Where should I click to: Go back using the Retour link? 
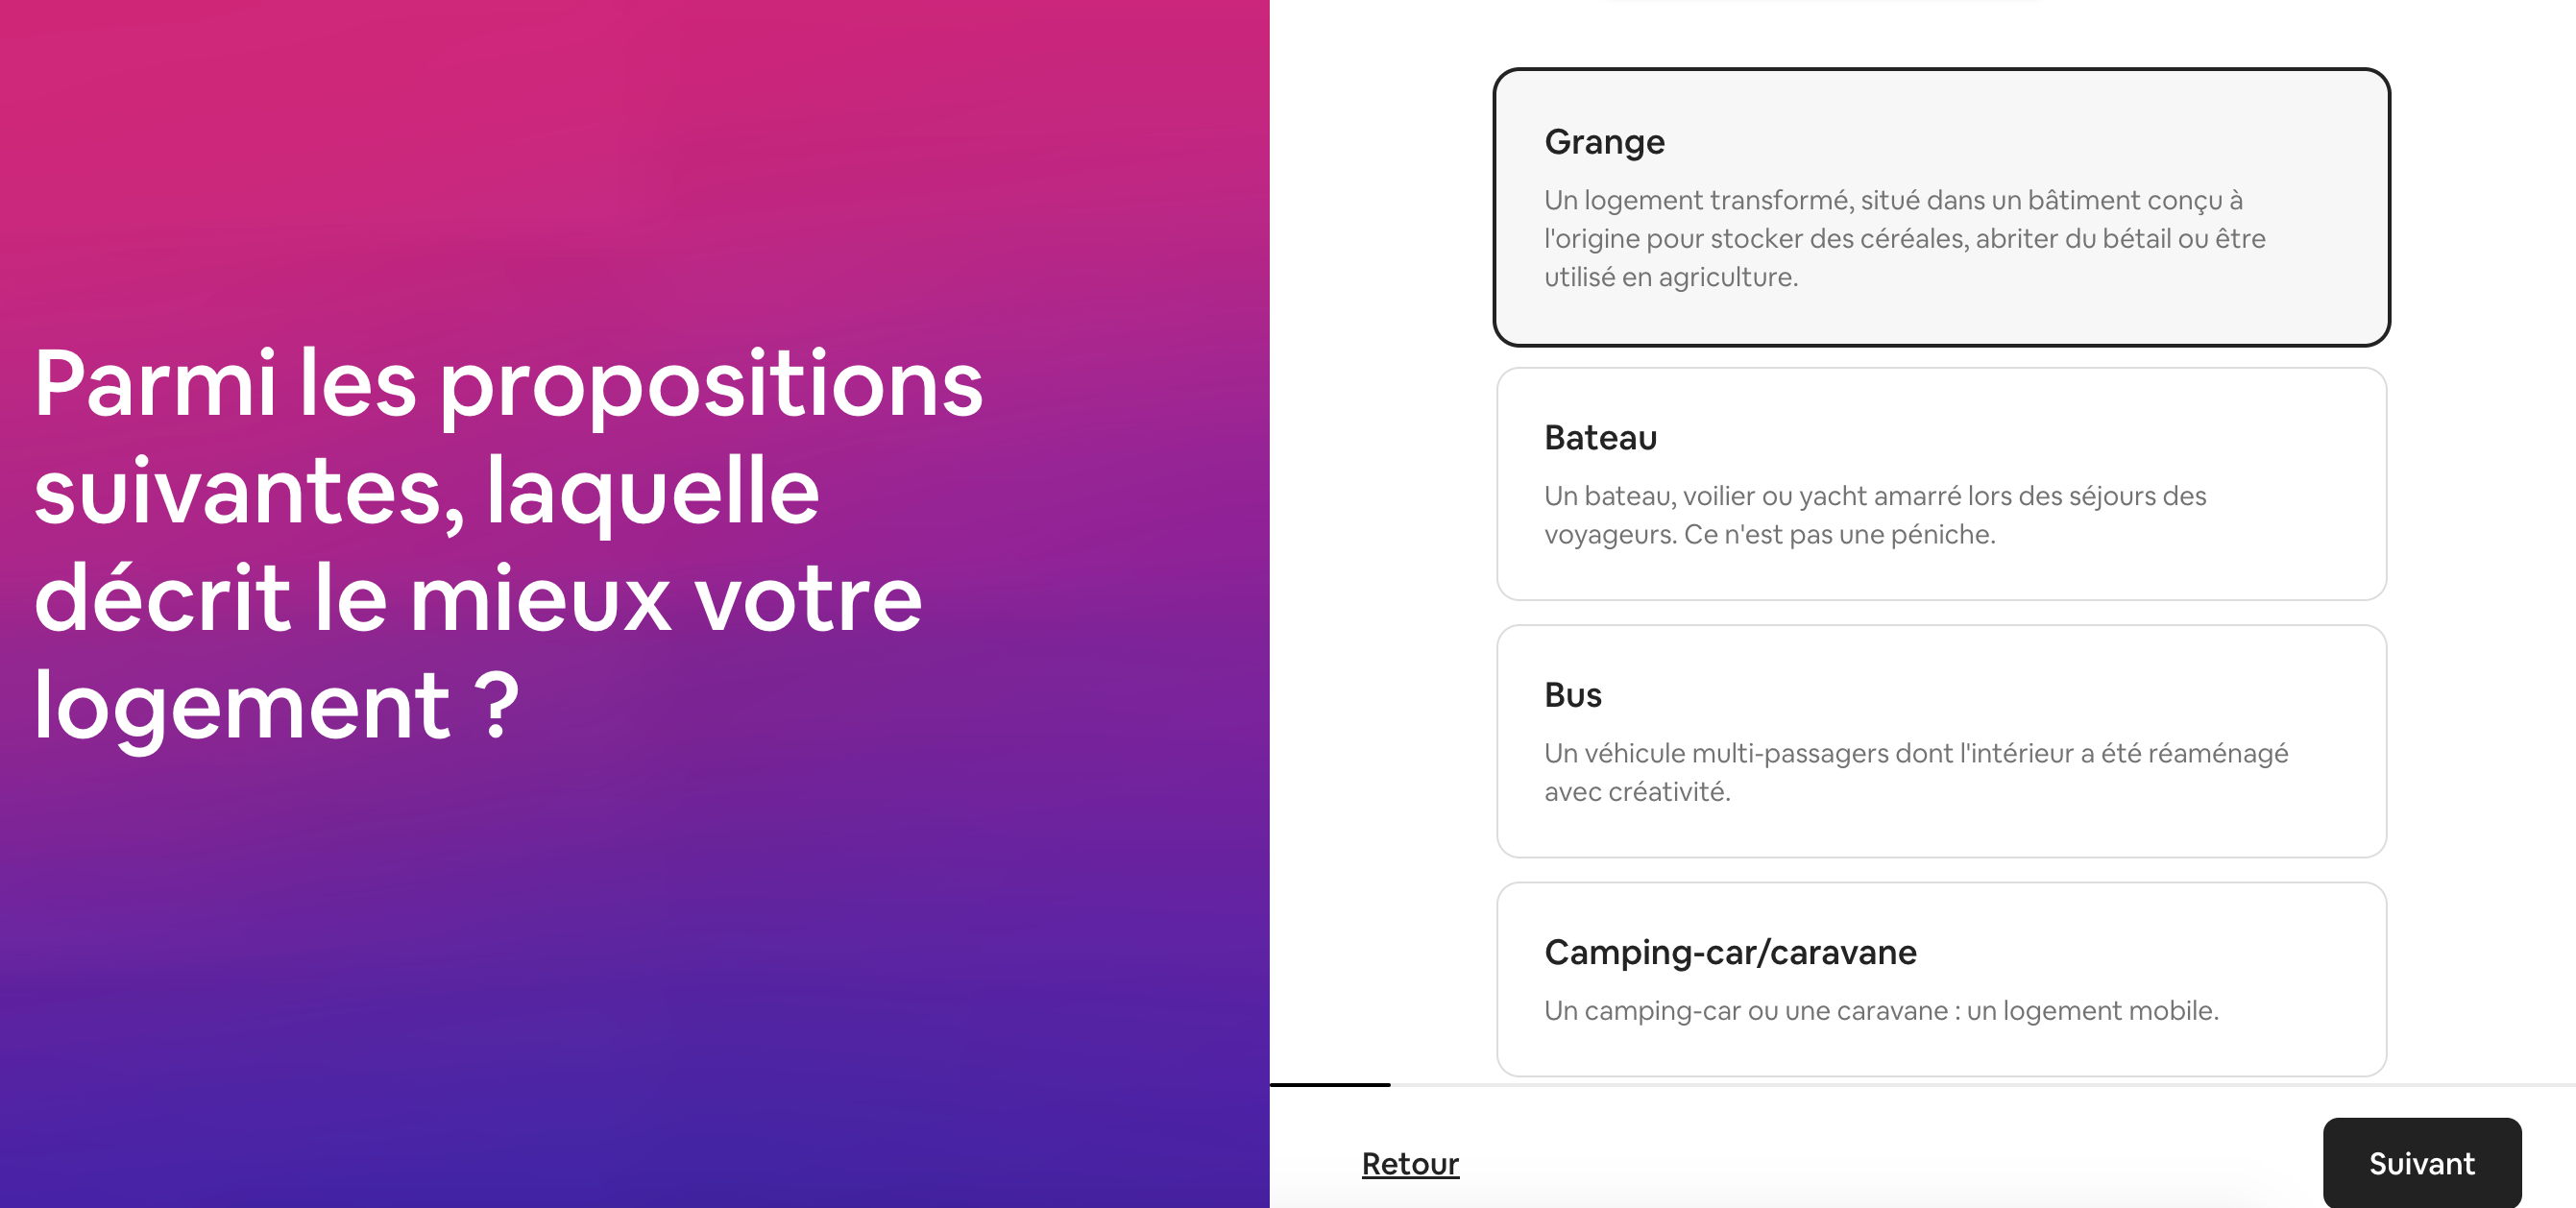tap(1410, 1163)
